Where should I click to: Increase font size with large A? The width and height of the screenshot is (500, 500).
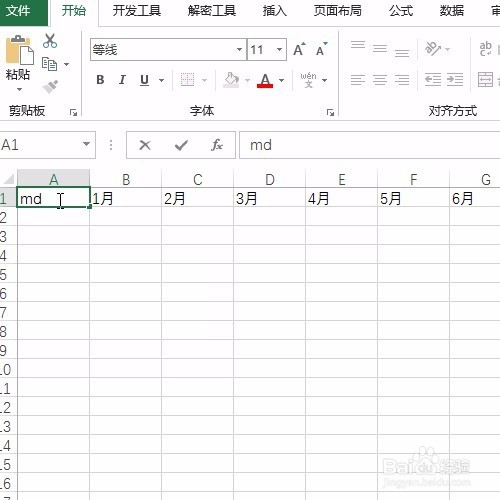299,49
